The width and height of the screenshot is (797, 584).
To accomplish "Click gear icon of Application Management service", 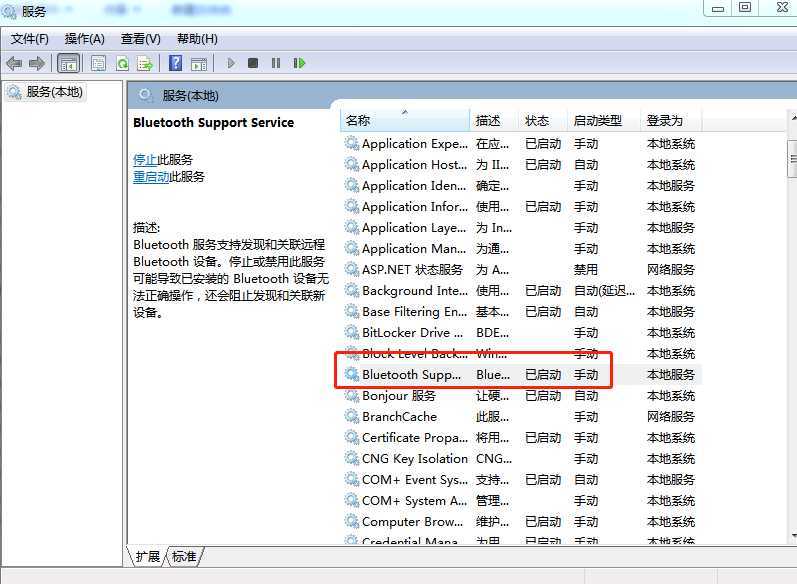I will click(352, 249).
